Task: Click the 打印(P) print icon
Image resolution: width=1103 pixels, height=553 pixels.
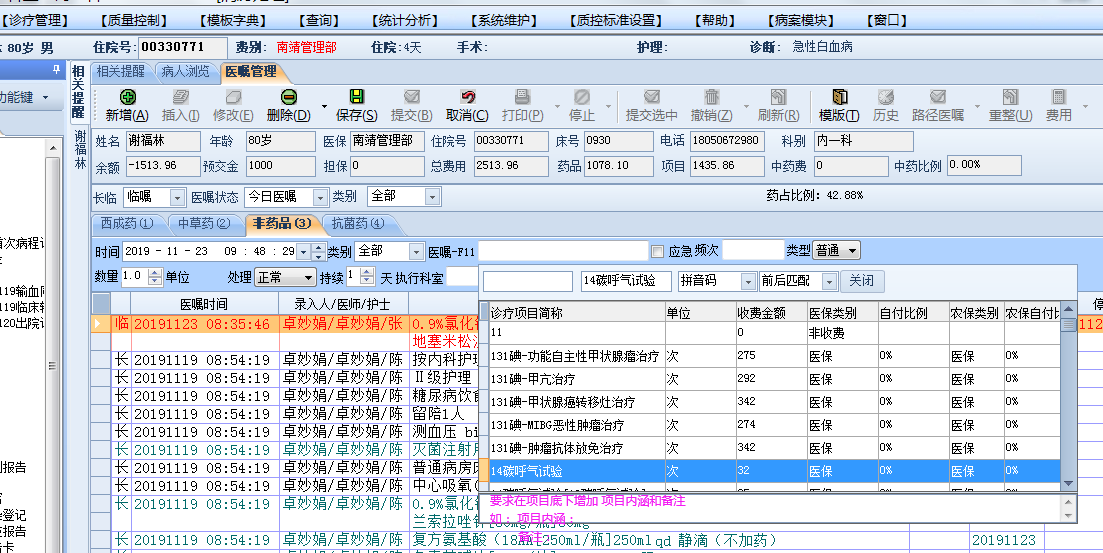Action: (x=522, y=97)
